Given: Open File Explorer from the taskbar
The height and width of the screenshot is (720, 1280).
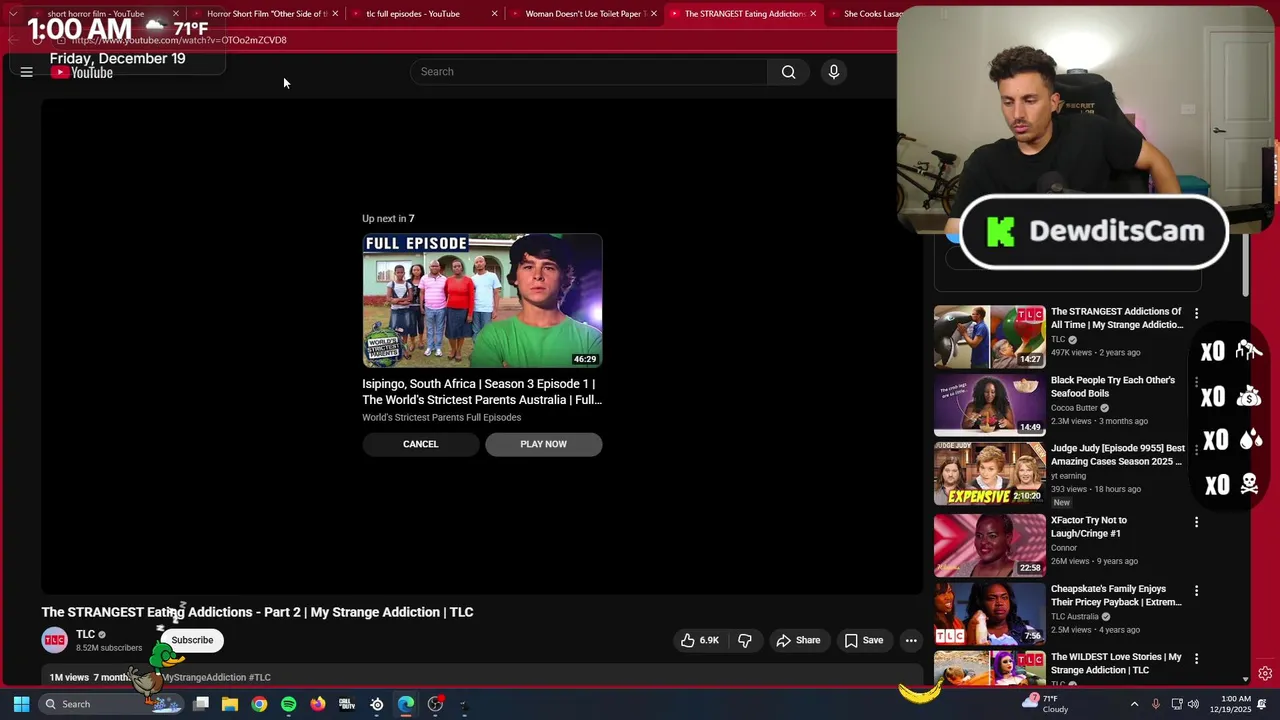Looking at the screenshot, I should [x=230, y=704].
